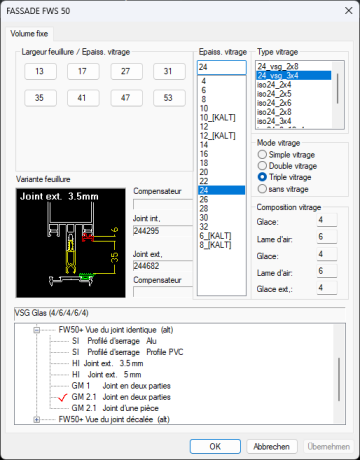Click the red checkmark beside GM 2.1
This screenshot has height=460, width=360.
[62, 398]
